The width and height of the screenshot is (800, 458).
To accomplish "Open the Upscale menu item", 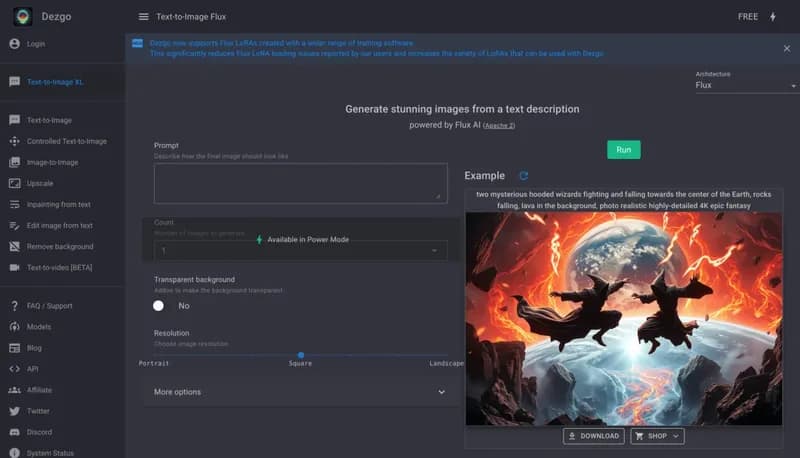I will point(40,183).
